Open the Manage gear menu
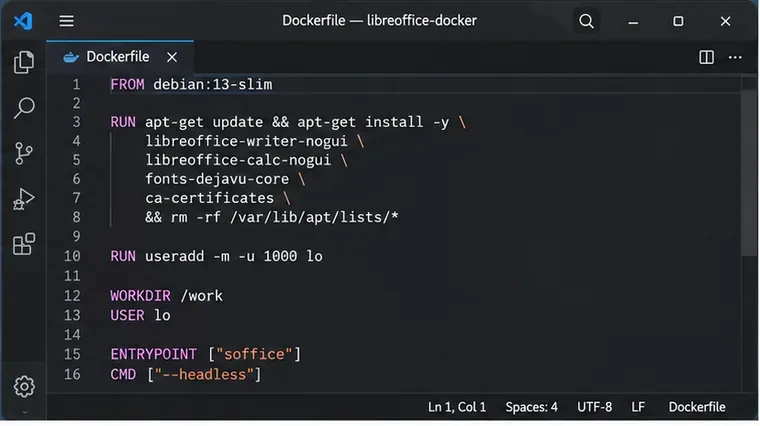Viewport: 760px width, 426px height. pyautogui.click(x=24, y=387)
